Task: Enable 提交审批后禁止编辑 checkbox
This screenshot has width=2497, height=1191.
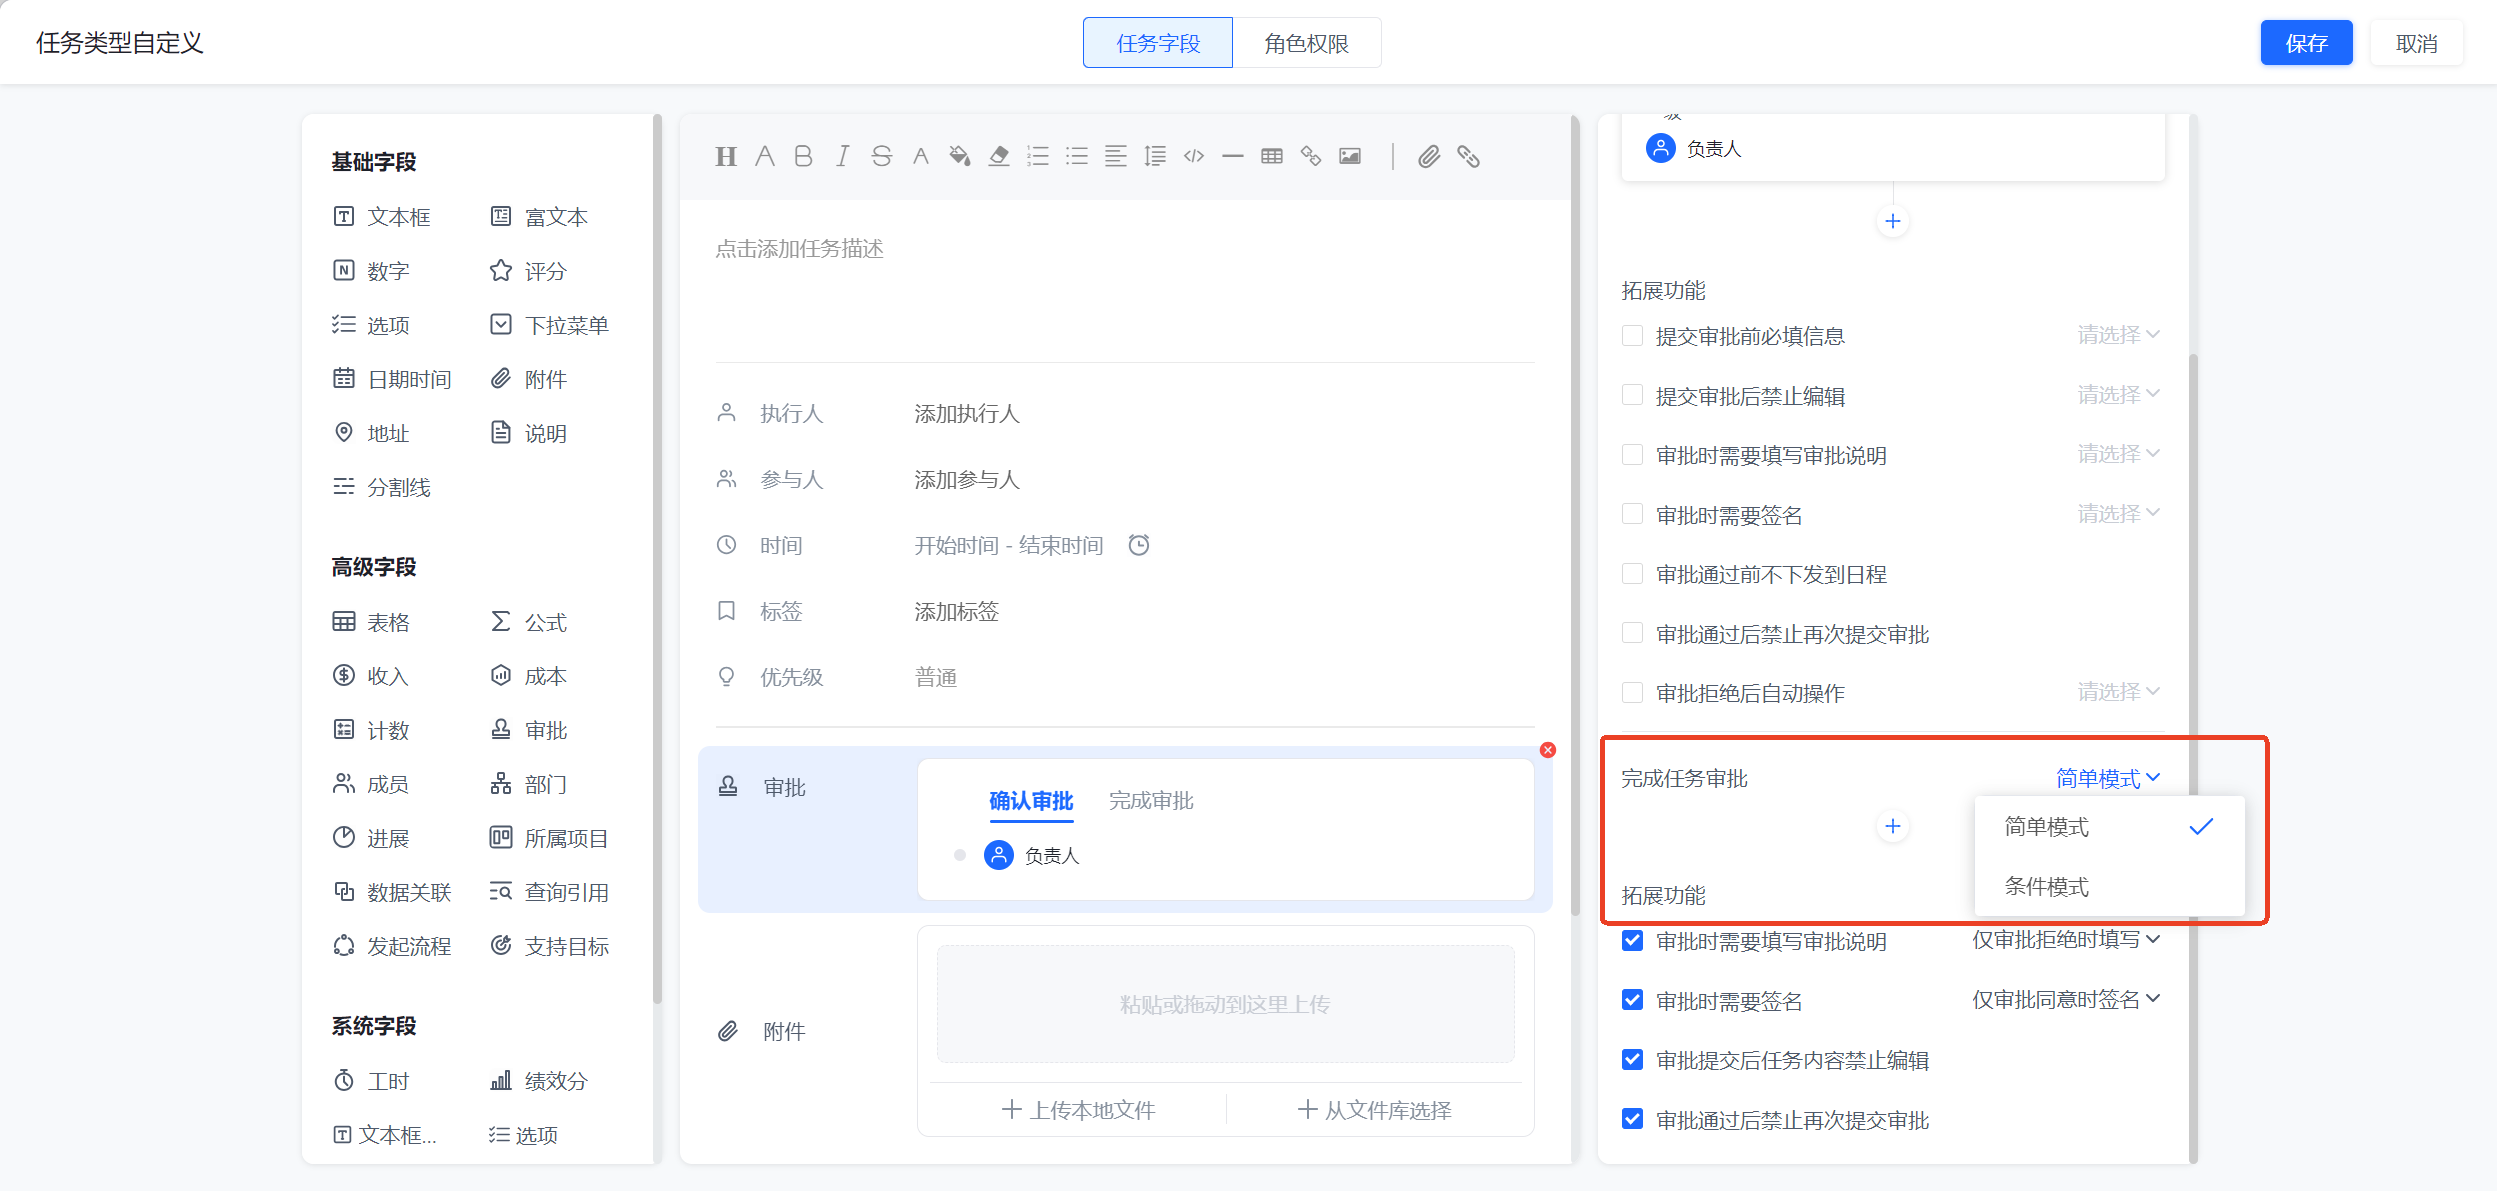Action: tap(1633, 396)
